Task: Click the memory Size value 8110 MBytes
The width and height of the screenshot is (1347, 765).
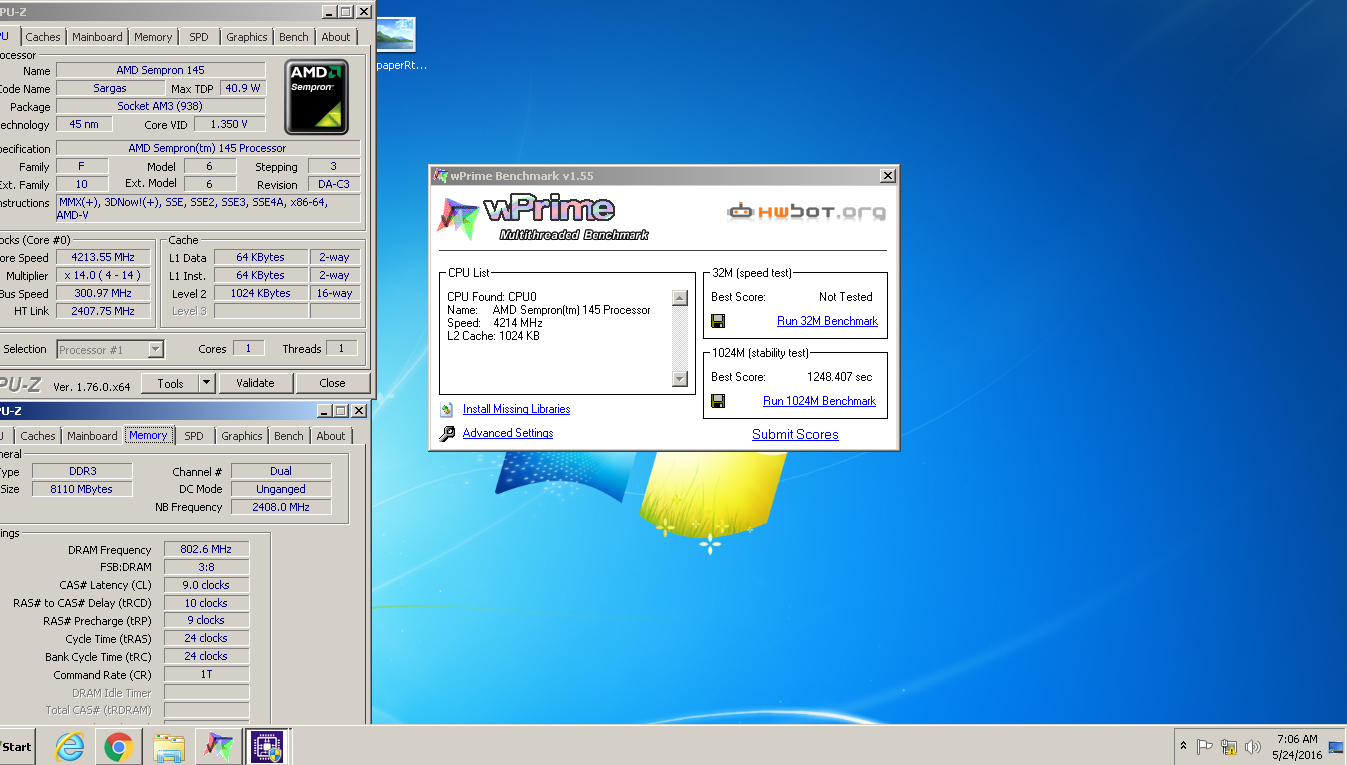Action: [81, 489]
